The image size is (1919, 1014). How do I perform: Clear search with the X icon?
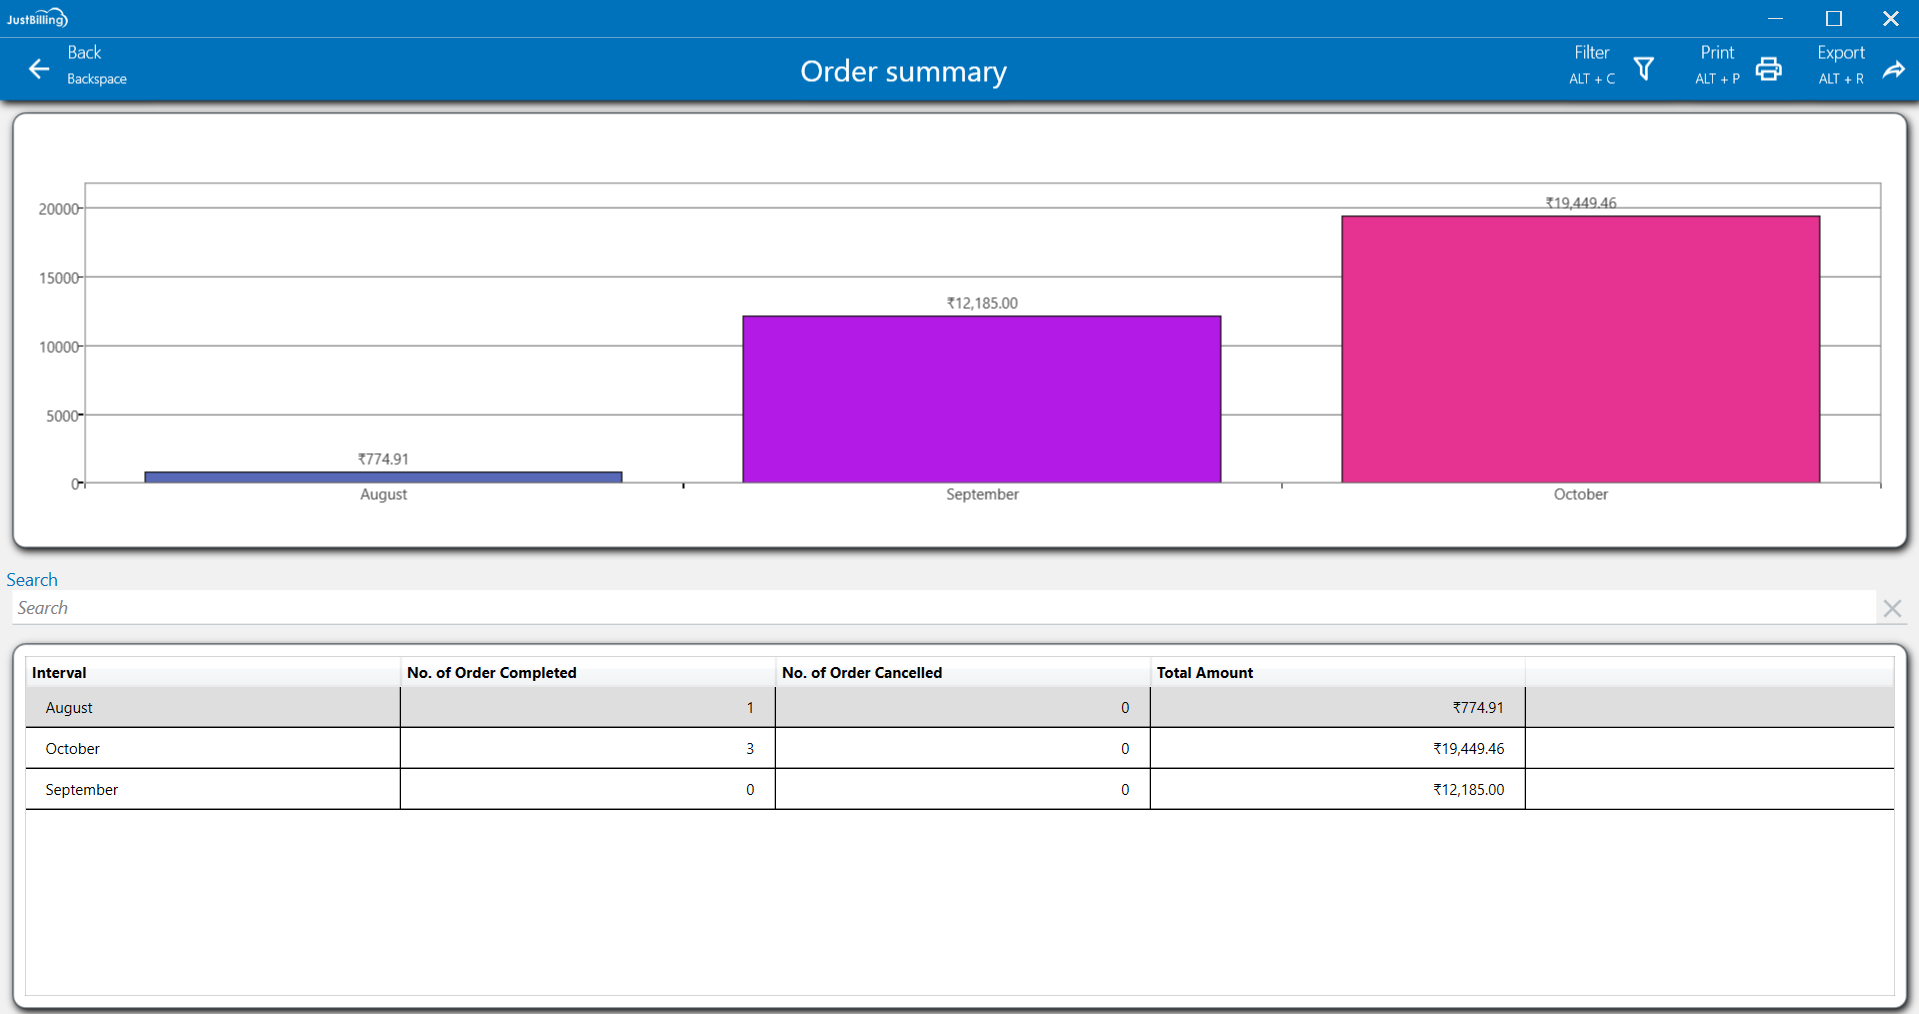click(1891, 608)
